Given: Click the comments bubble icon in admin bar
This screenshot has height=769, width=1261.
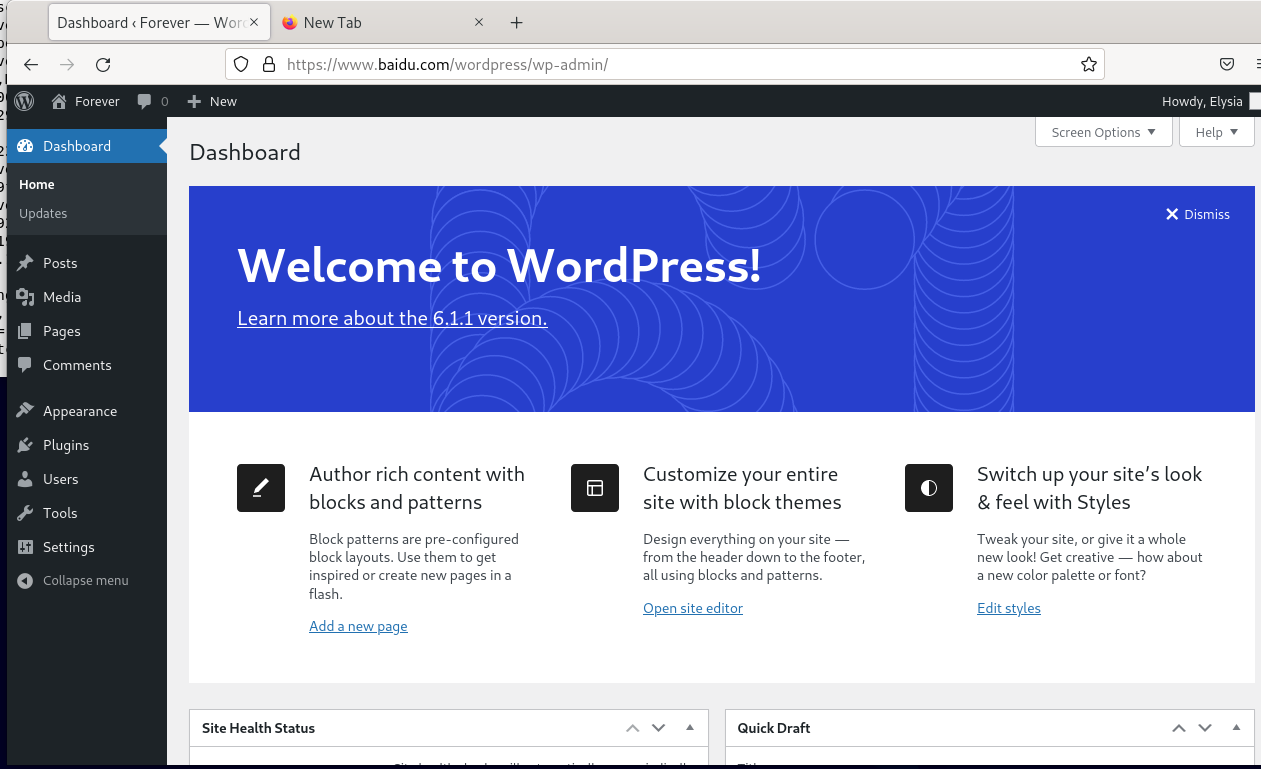Looking at the screenshot, I should [x=145, y=101].
